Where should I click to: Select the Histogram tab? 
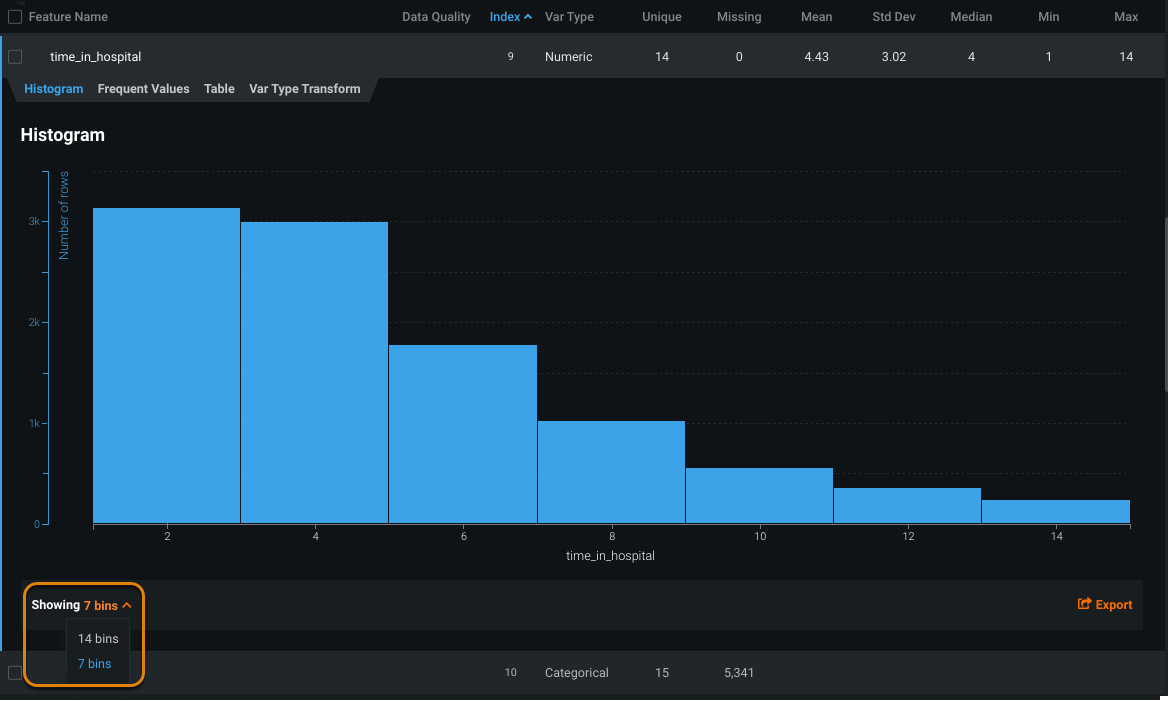click(x=53, y=89)
